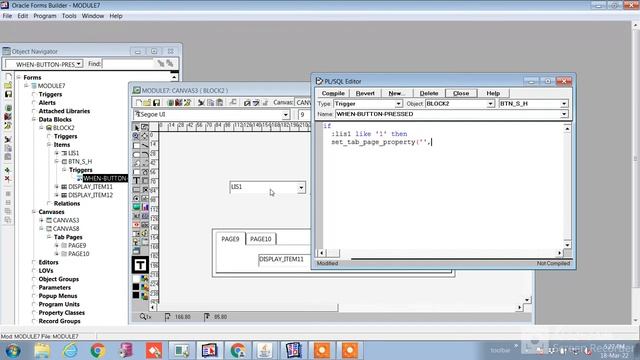Viewport: 640px width, 360px height.
Task: Click Copy icon in Object Navigator sidebar
Action: point(8,148)
